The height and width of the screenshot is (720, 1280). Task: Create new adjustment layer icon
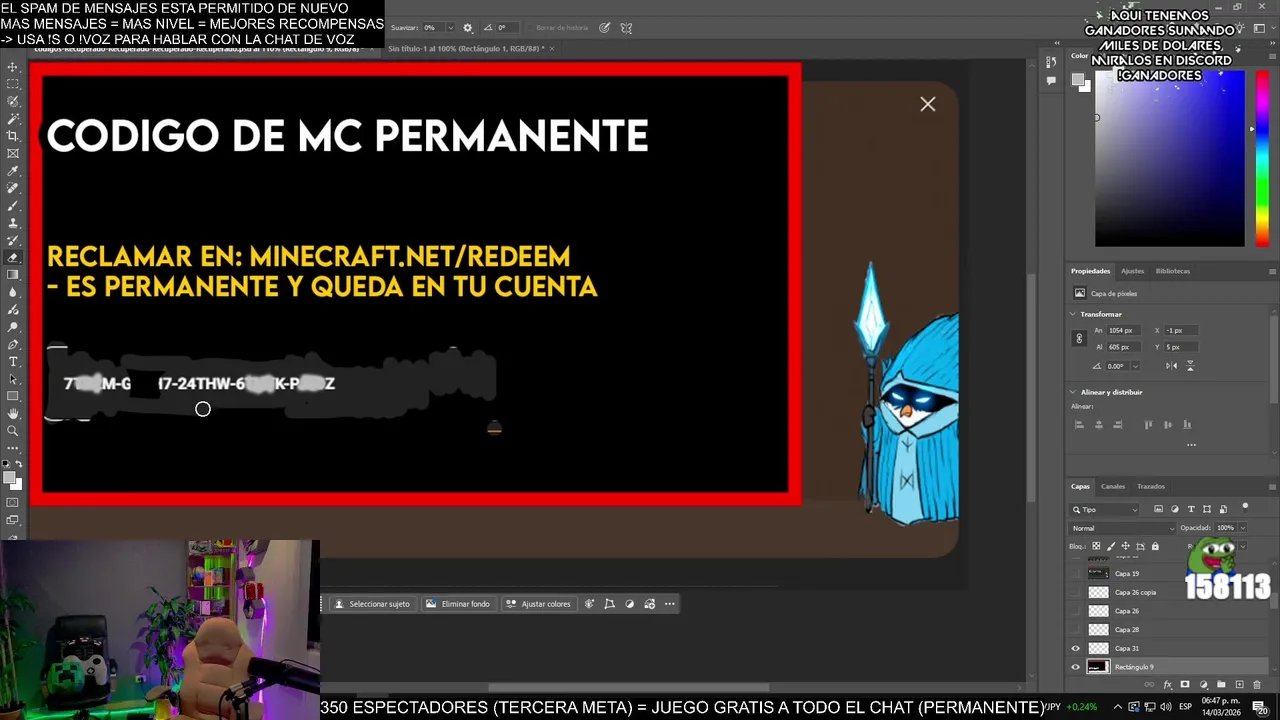tap(1203, 685)
